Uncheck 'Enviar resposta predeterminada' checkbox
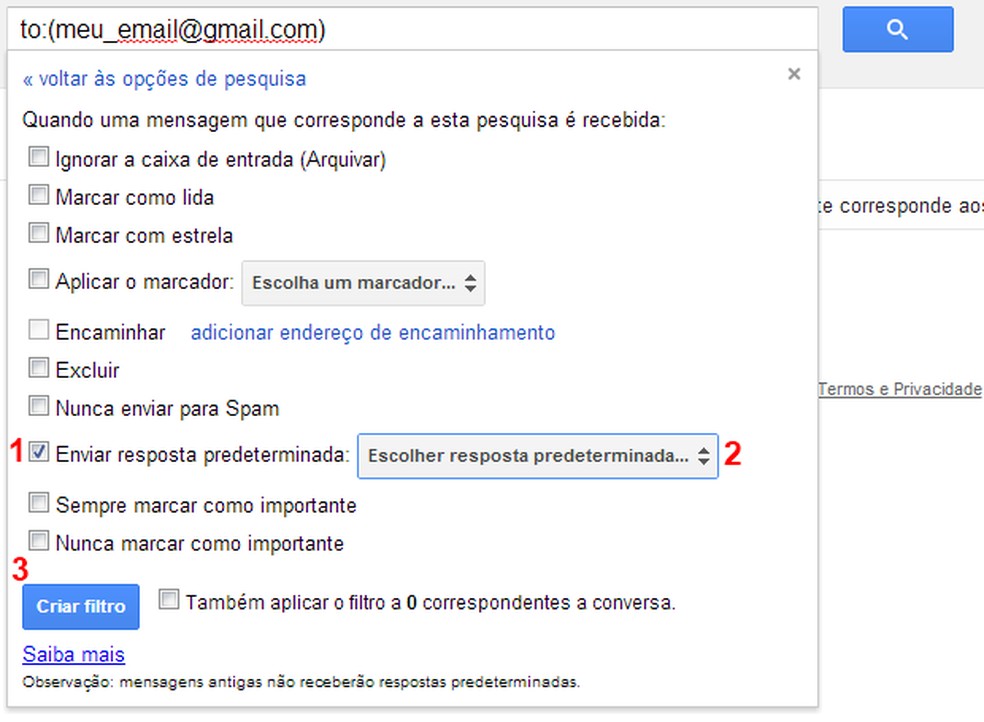Image resolution: width=984 pixels, height=722 pixels. (x=38, y=452)
